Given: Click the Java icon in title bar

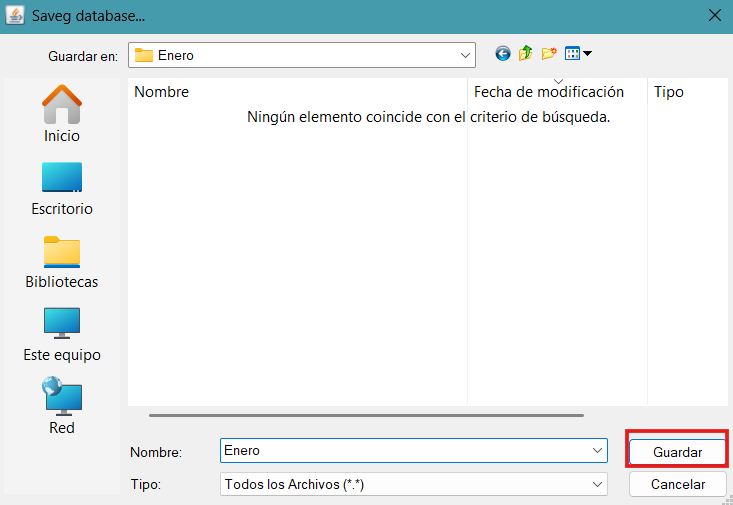Looking at the screenshot, I should click(x=15, y=15).
